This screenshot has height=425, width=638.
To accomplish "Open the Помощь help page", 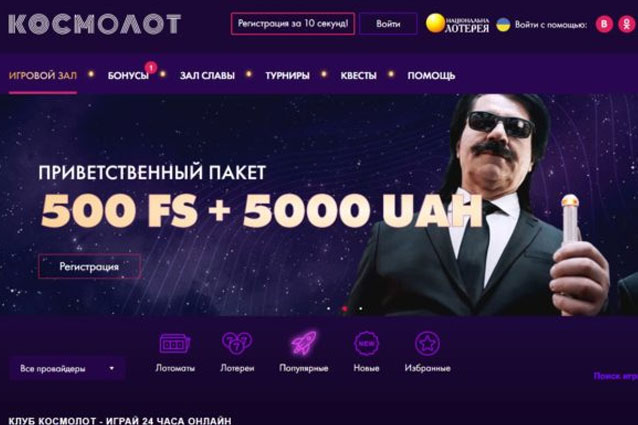I will click(431, 76).
